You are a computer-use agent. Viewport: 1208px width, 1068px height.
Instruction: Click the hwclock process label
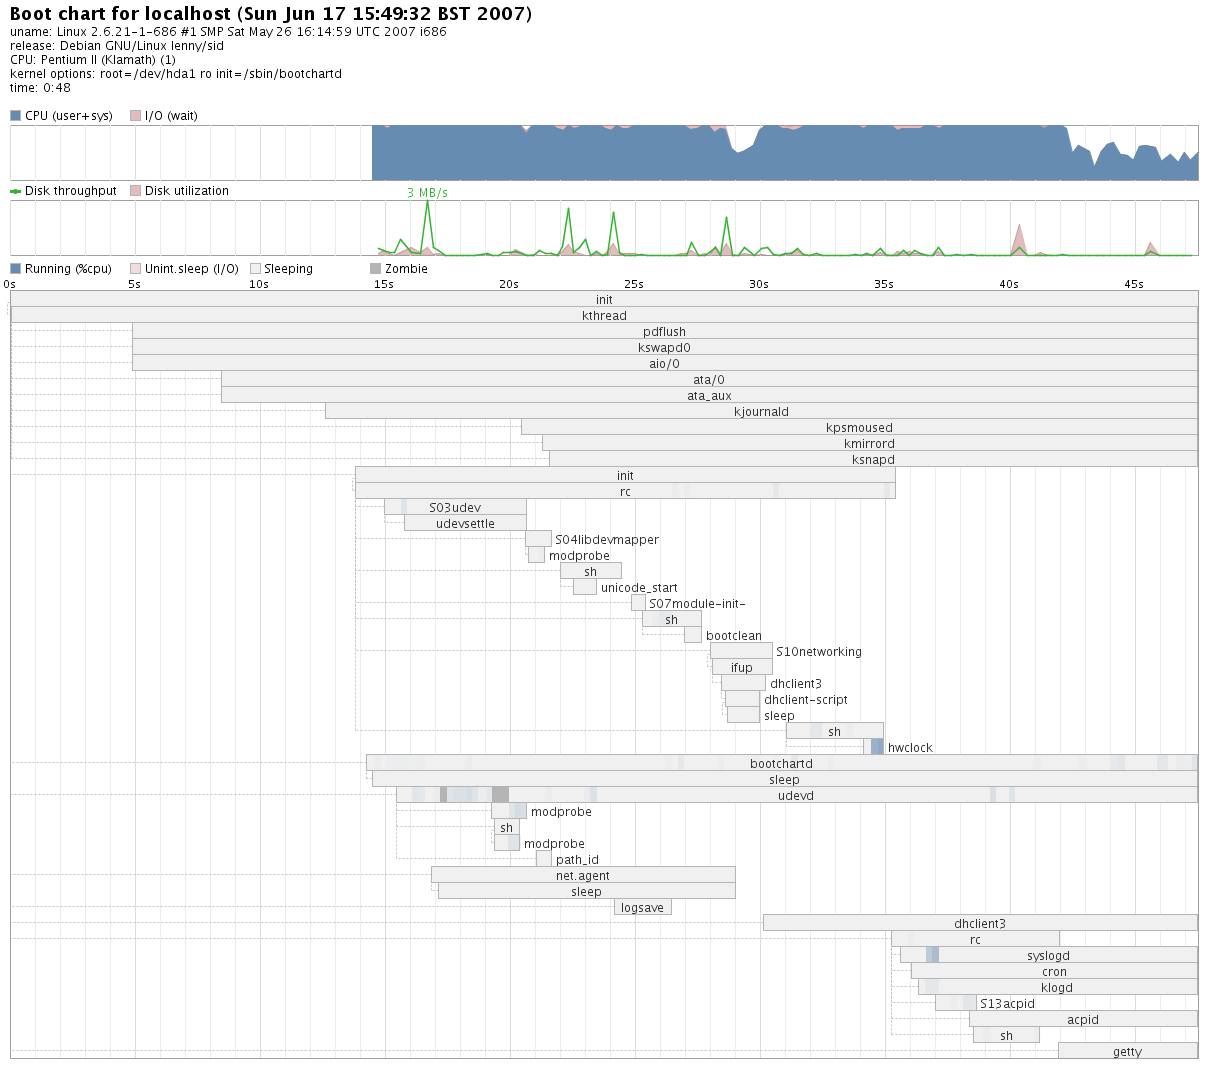(910, 748)
